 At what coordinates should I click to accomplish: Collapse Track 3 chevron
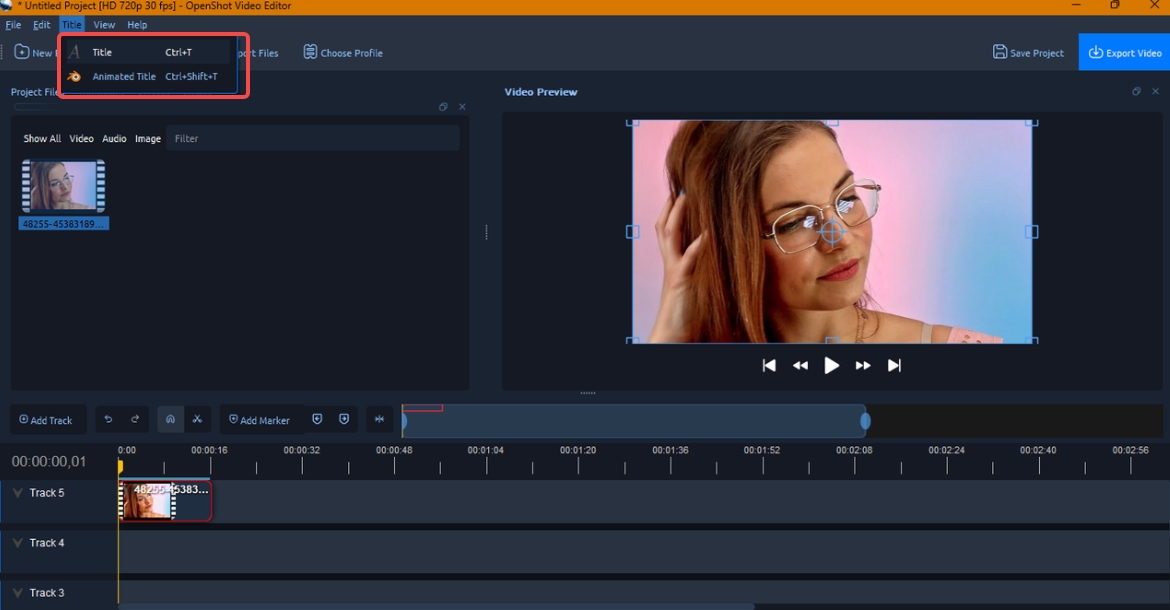point(17,593)
